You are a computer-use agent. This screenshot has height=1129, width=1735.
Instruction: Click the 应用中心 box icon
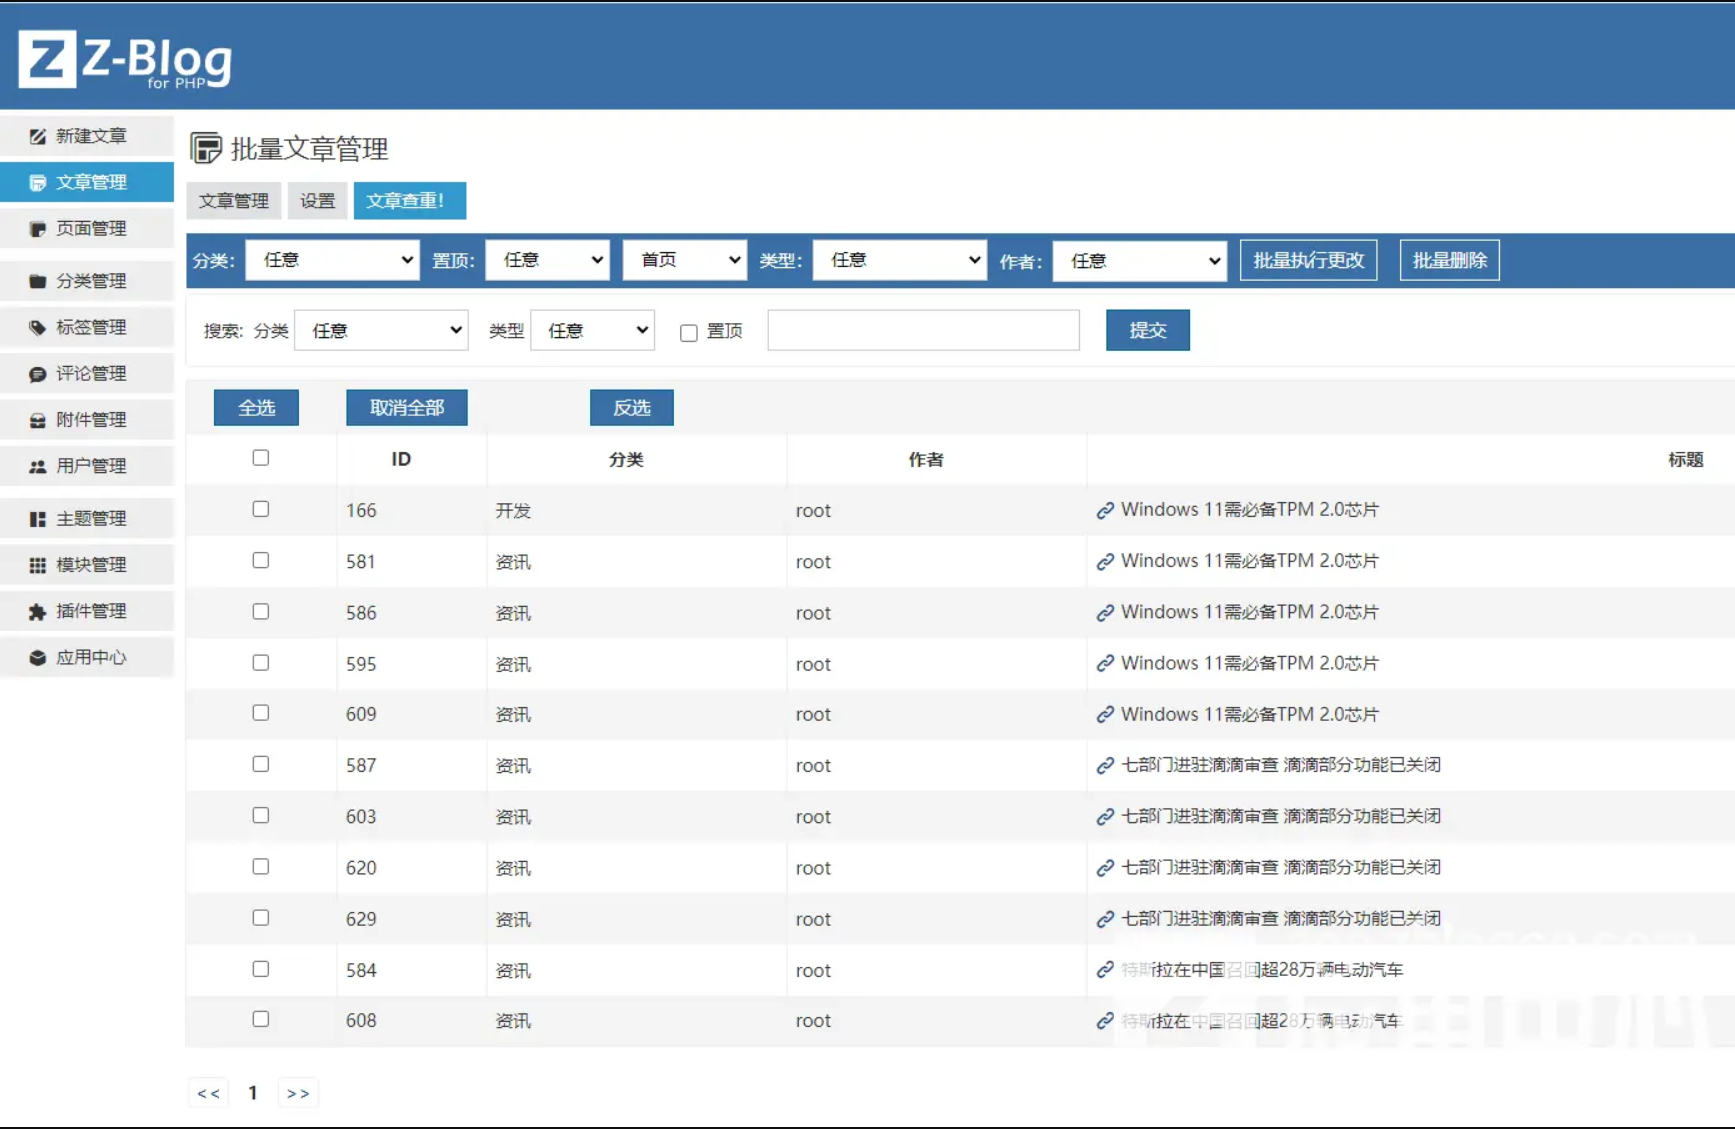click(x=38, y=657)
